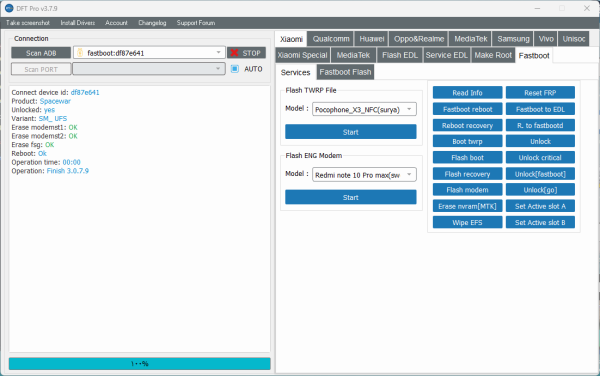The width and height of the screenshot is (600, 376).
Task: Click the STOP button
Action: pyautogui.click(x=246, y=53)
